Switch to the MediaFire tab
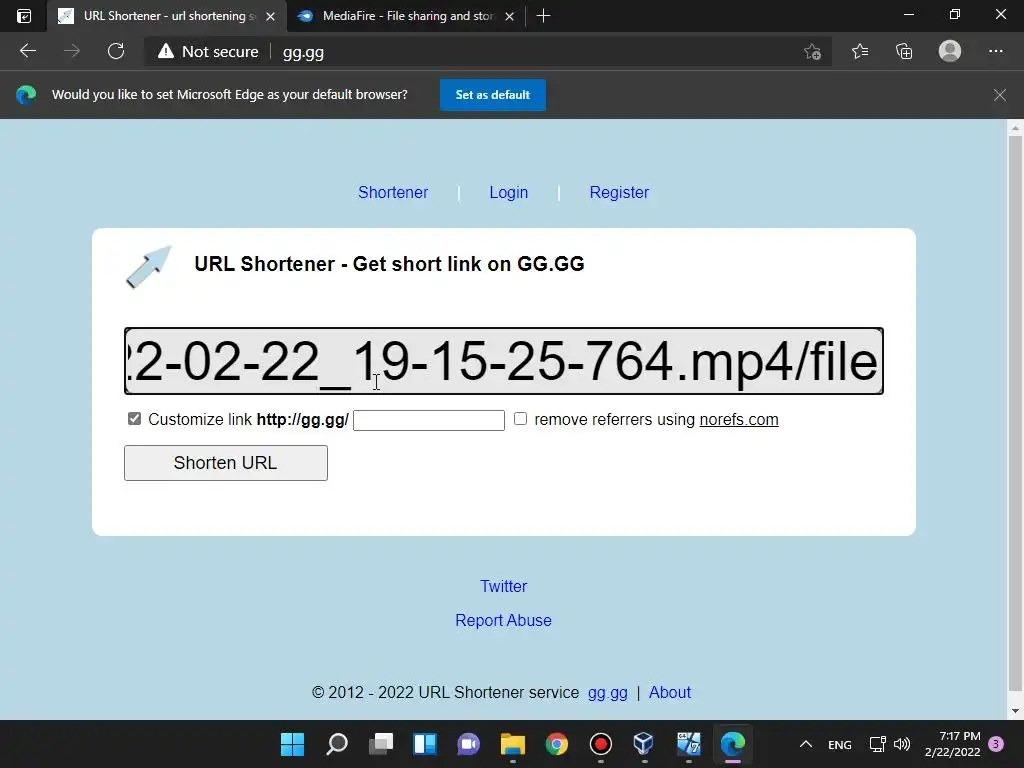This screenshot has height=768, width=1024. (x=408, y=16)
